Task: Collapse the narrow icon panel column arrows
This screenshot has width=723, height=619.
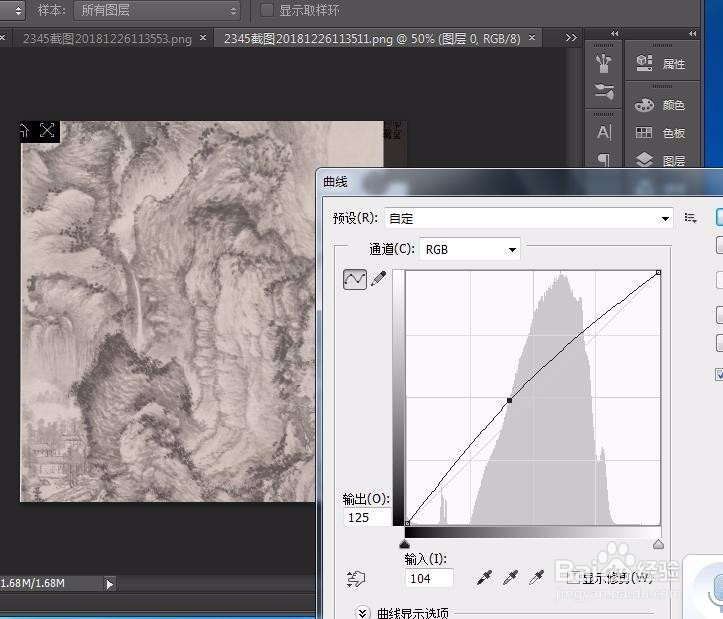Action: (x=614, y=33)
